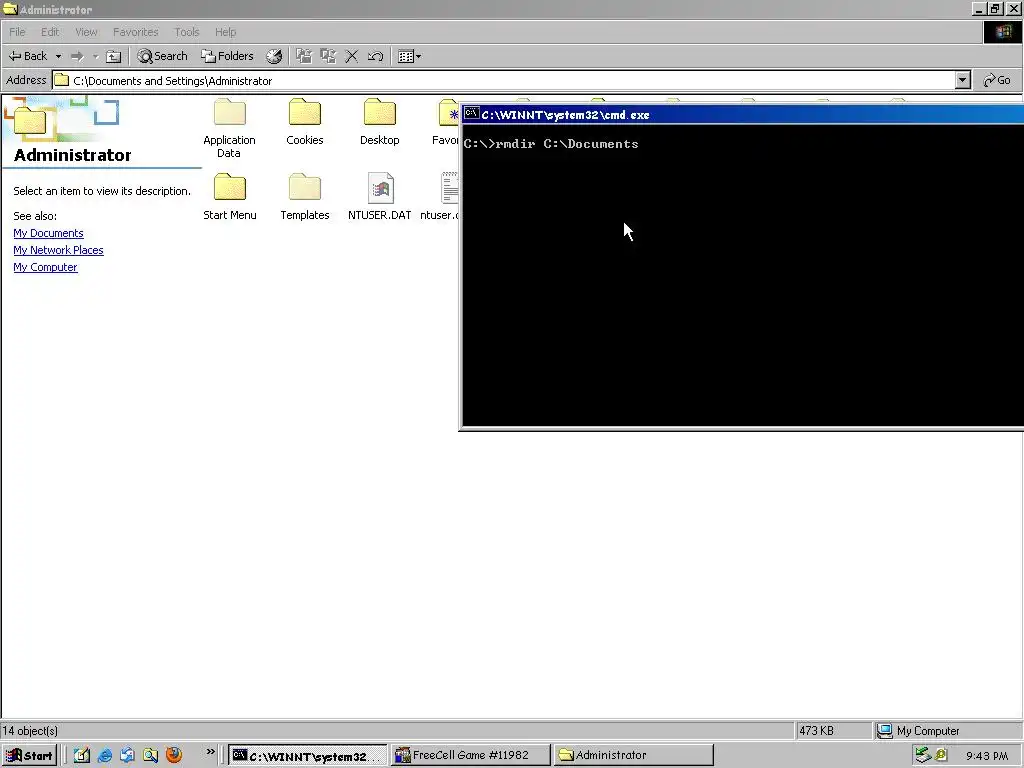This screenshot has width=1024, height=768.
Task: Toggle the Folders tree pane
Action: 227,56
